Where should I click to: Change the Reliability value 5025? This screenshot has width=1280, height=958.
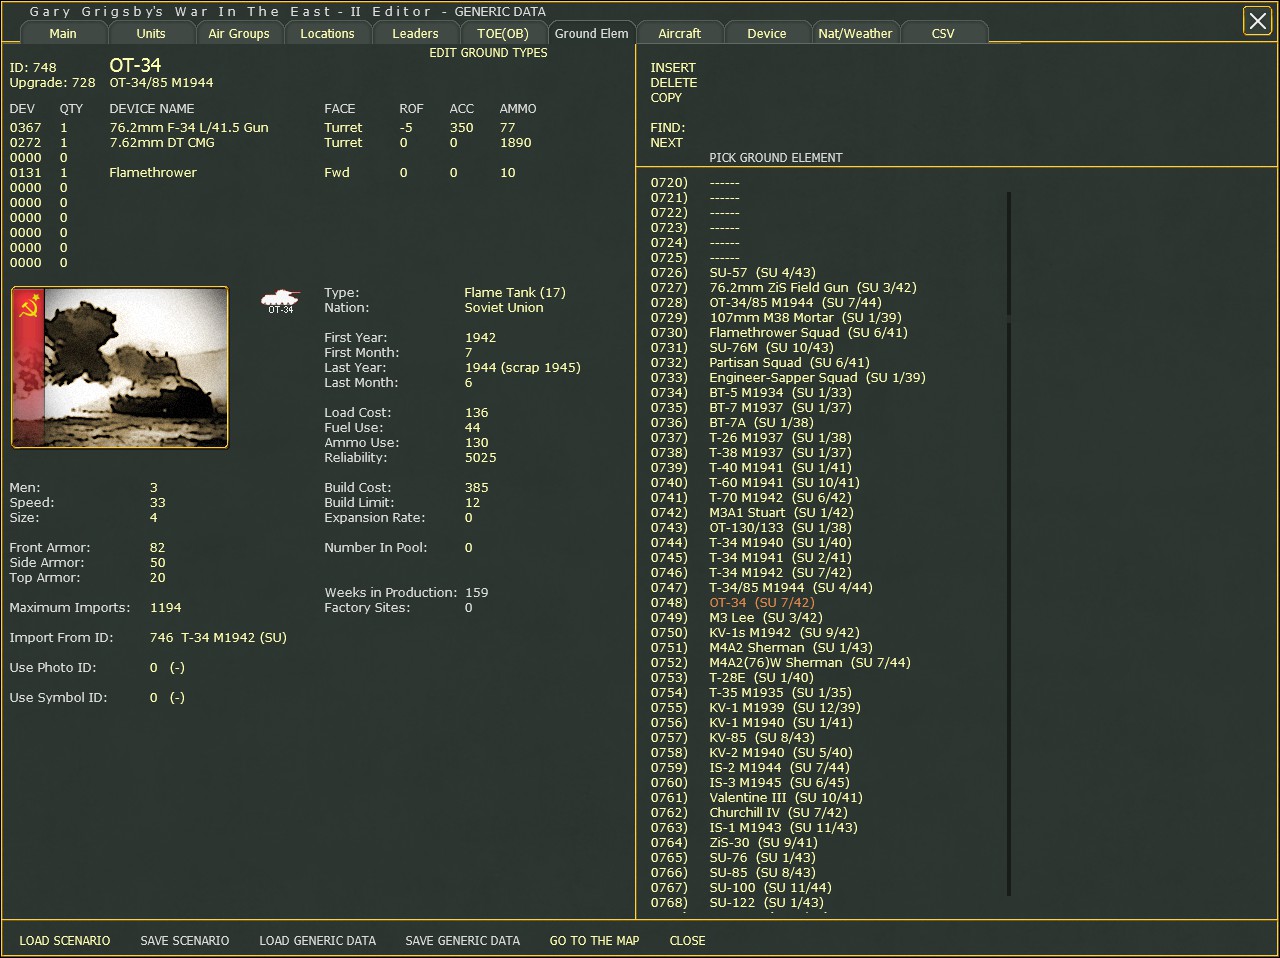tap(480, 458)
